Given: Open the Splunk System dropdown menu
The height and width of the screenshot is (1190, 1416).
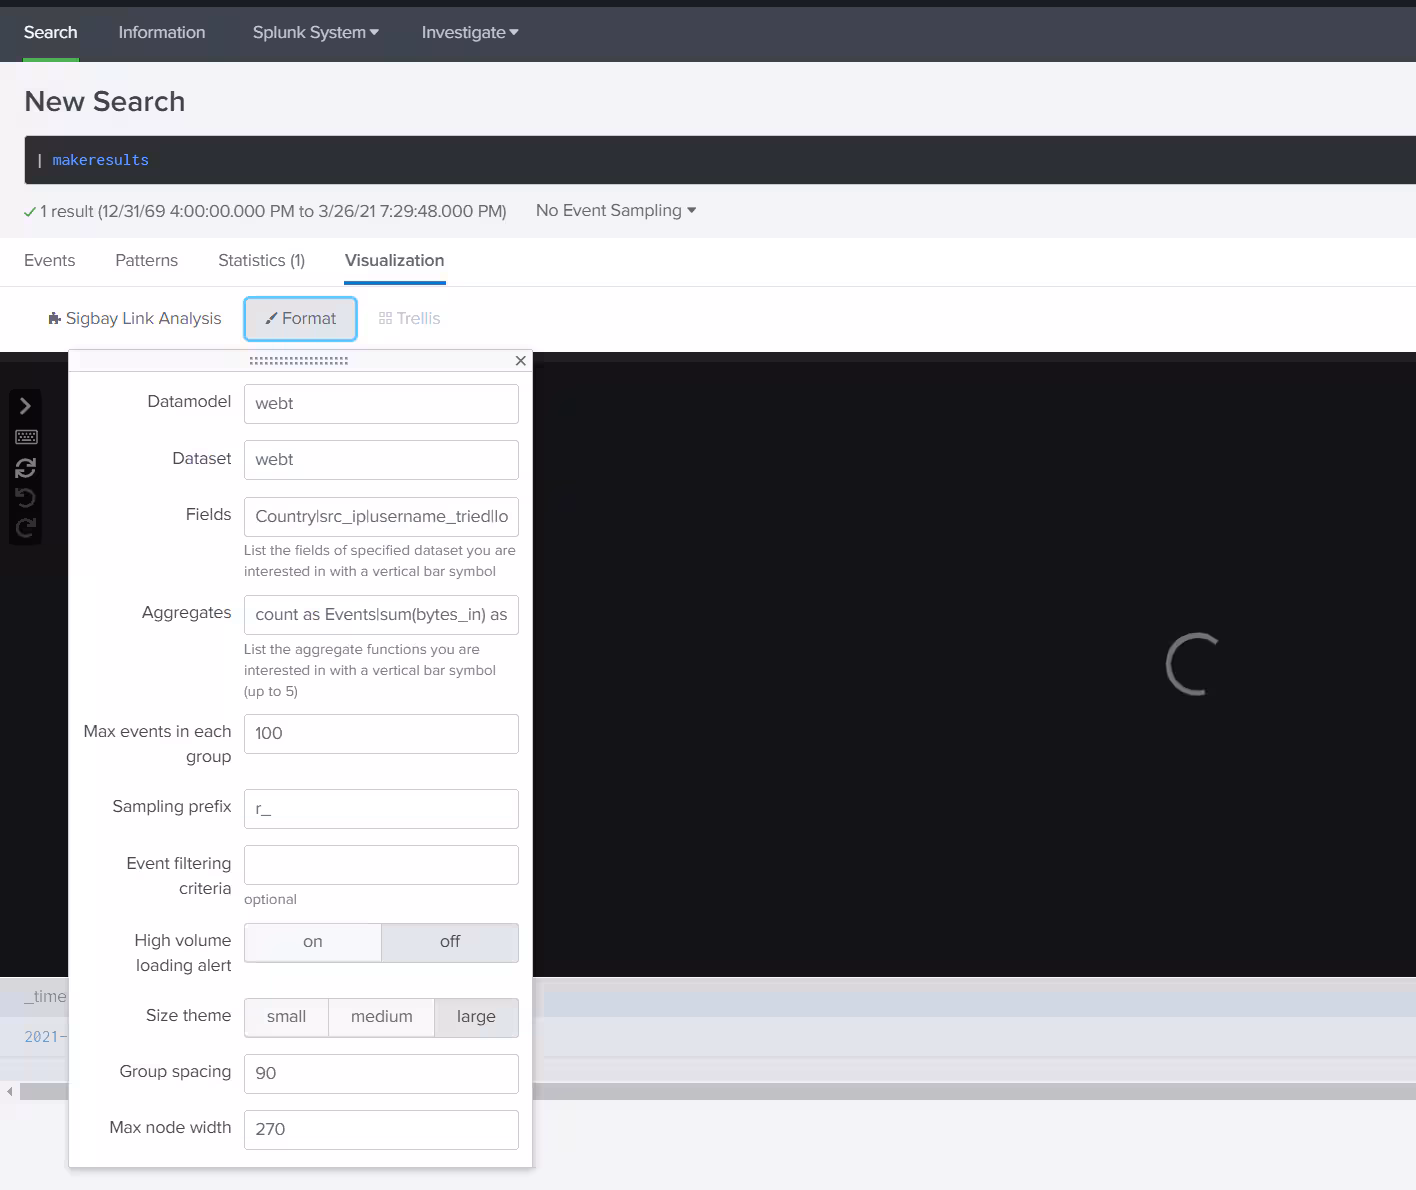Looking at the screenshot, I should pyautogui.click(x=315, y=32).
